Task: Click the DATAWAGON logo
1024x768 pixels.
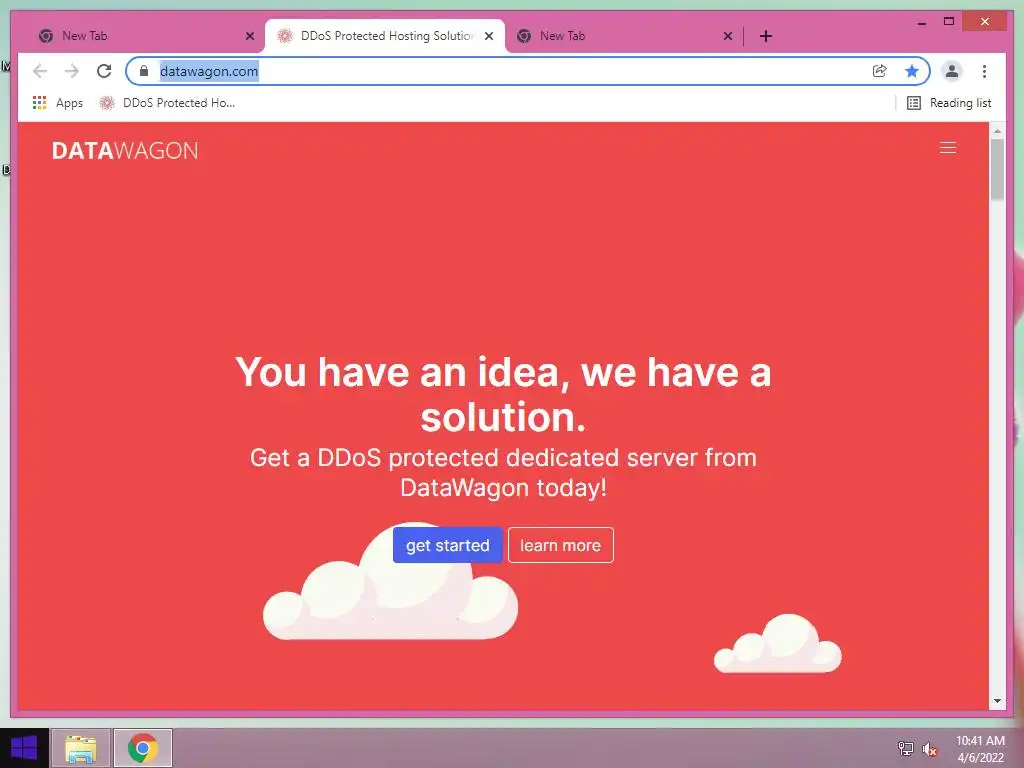Action: 125,151
